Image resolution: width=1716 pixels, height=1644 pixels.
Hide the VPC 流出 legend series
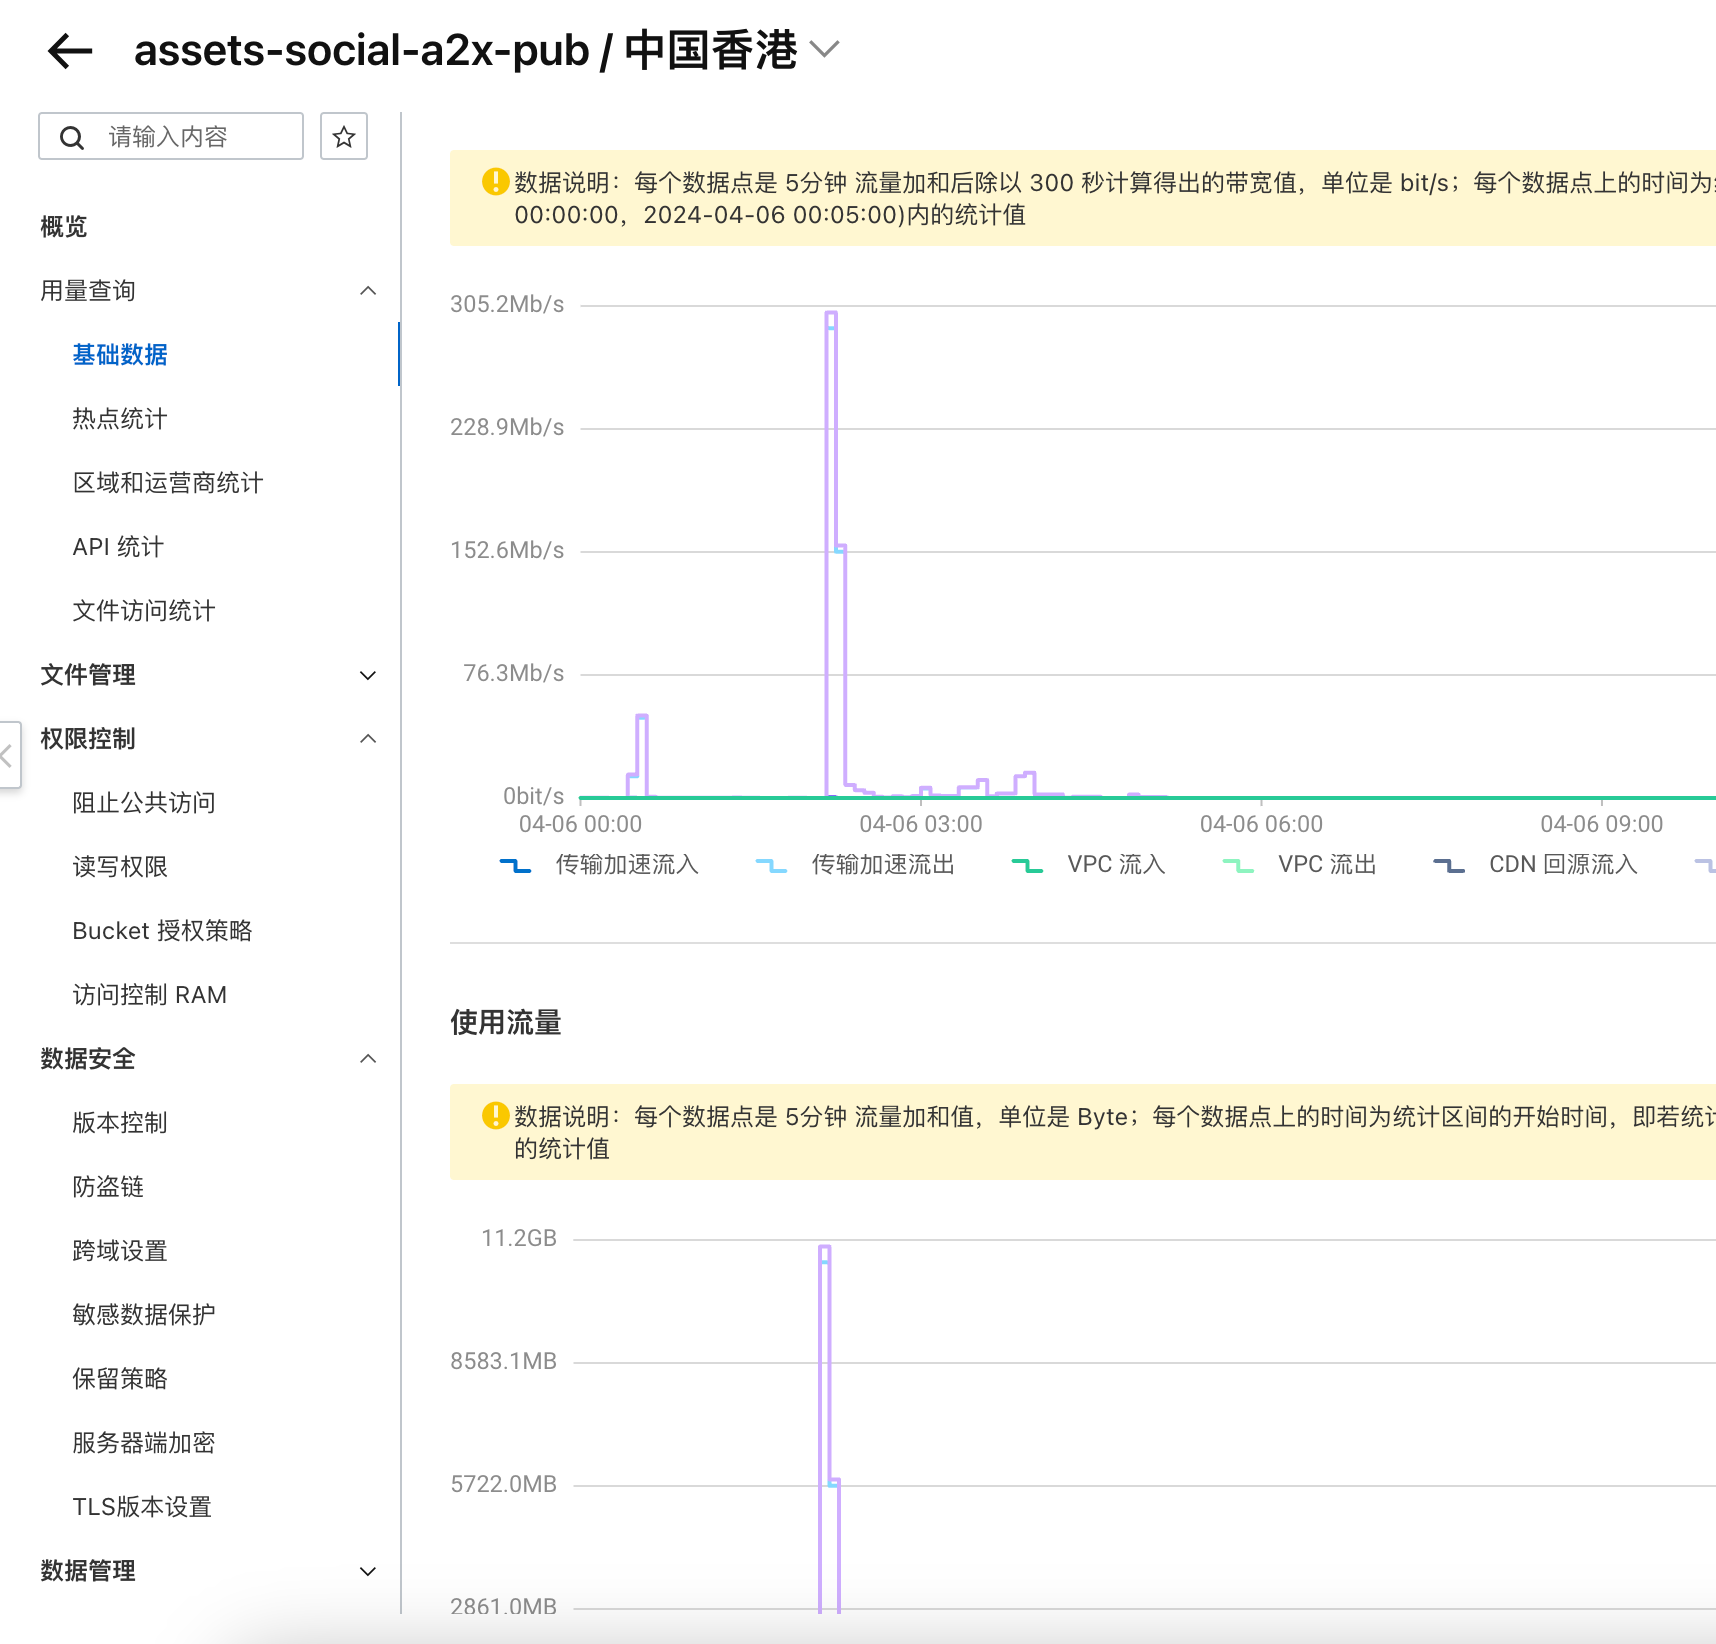(1301, 865)
